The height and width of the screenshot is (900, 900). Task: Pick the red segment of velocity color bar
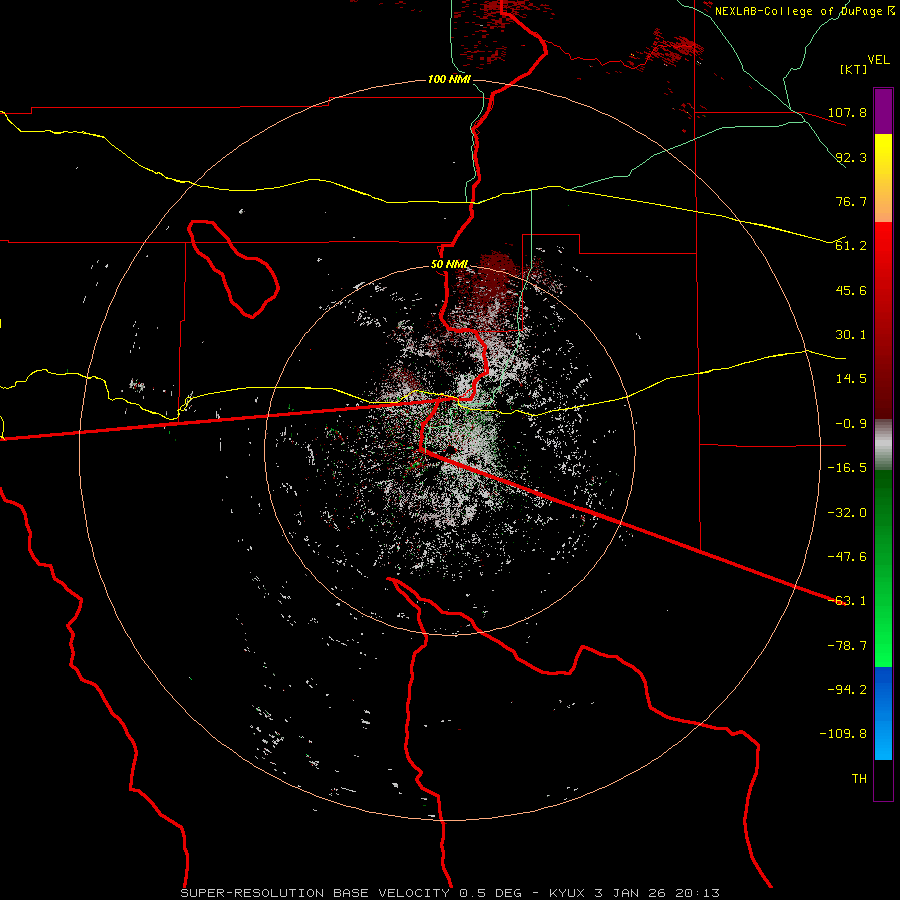click(x=883, y=320)
